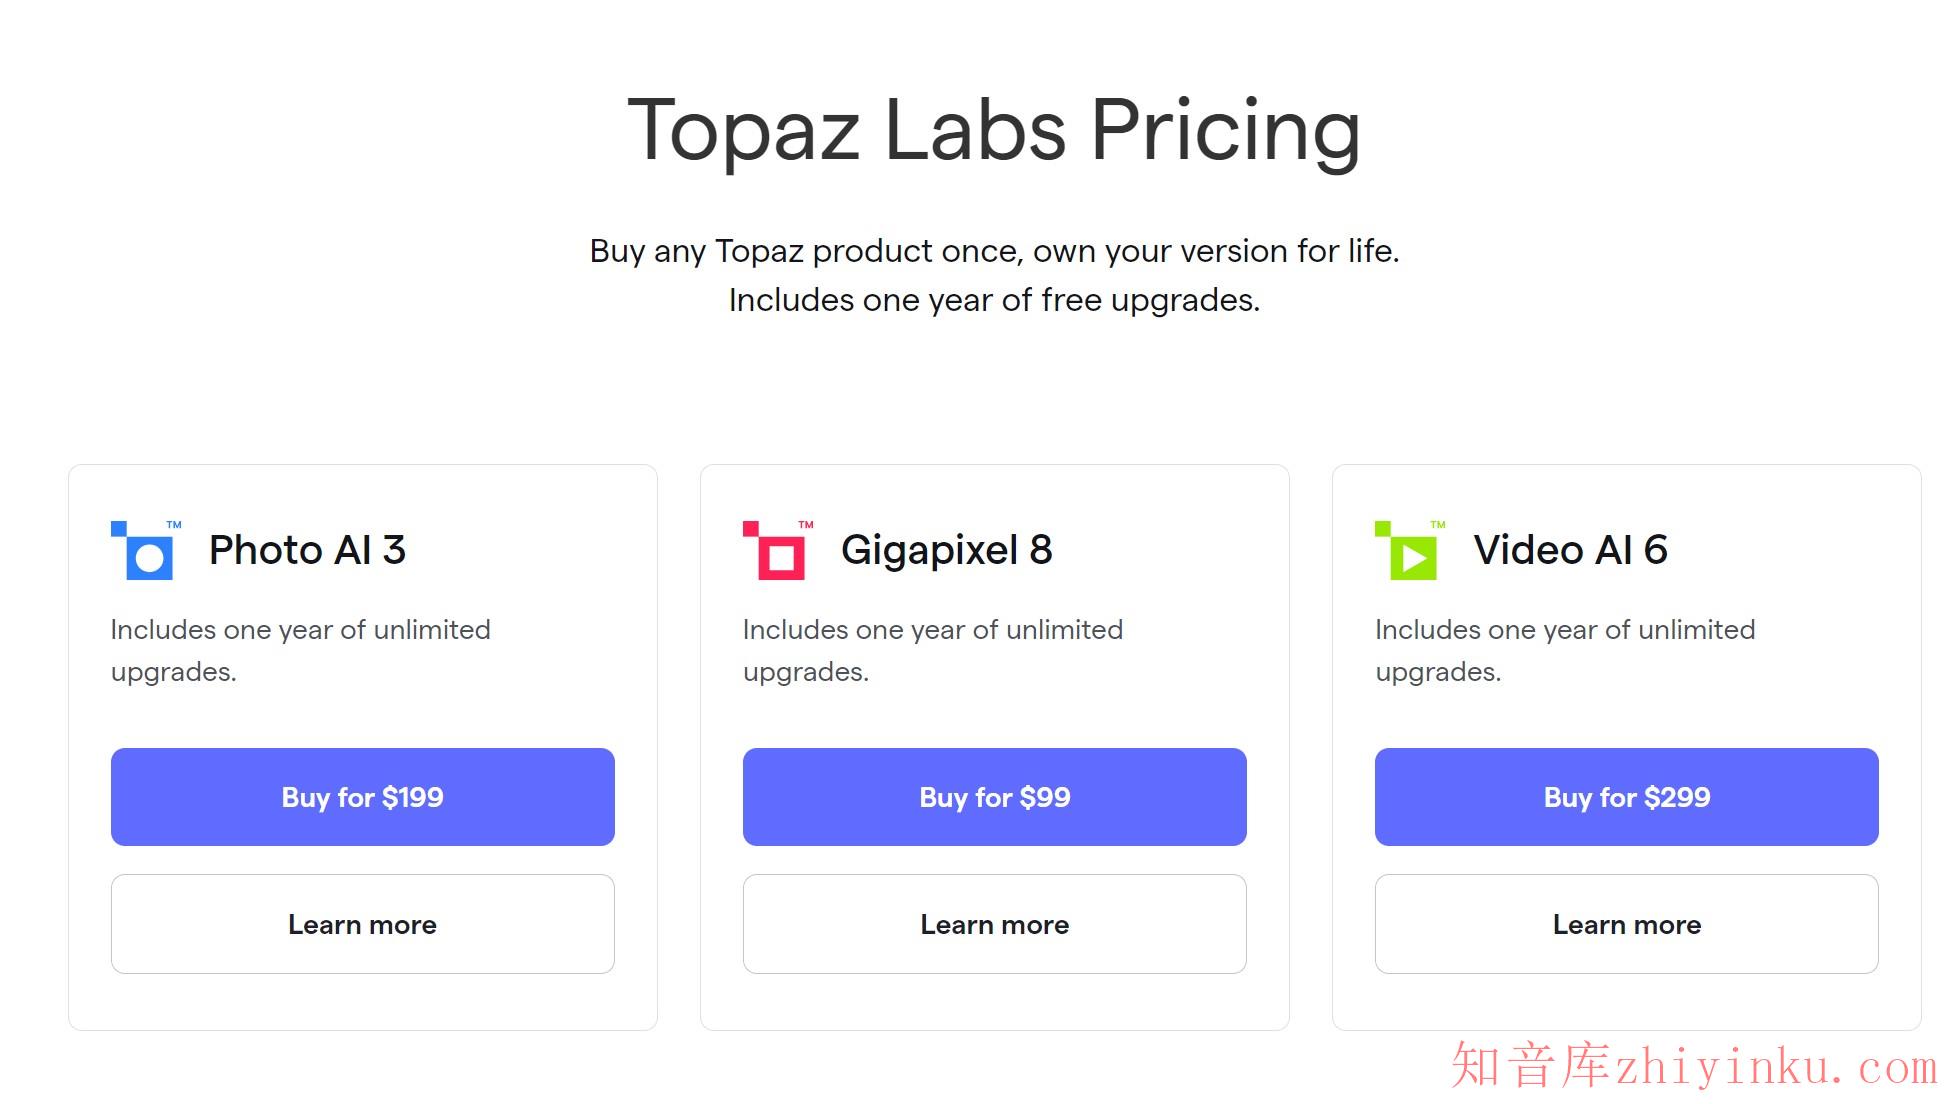Click Buy for $299 under Video AI 6
The image size is (1952, 1104).
(1626, 797)
